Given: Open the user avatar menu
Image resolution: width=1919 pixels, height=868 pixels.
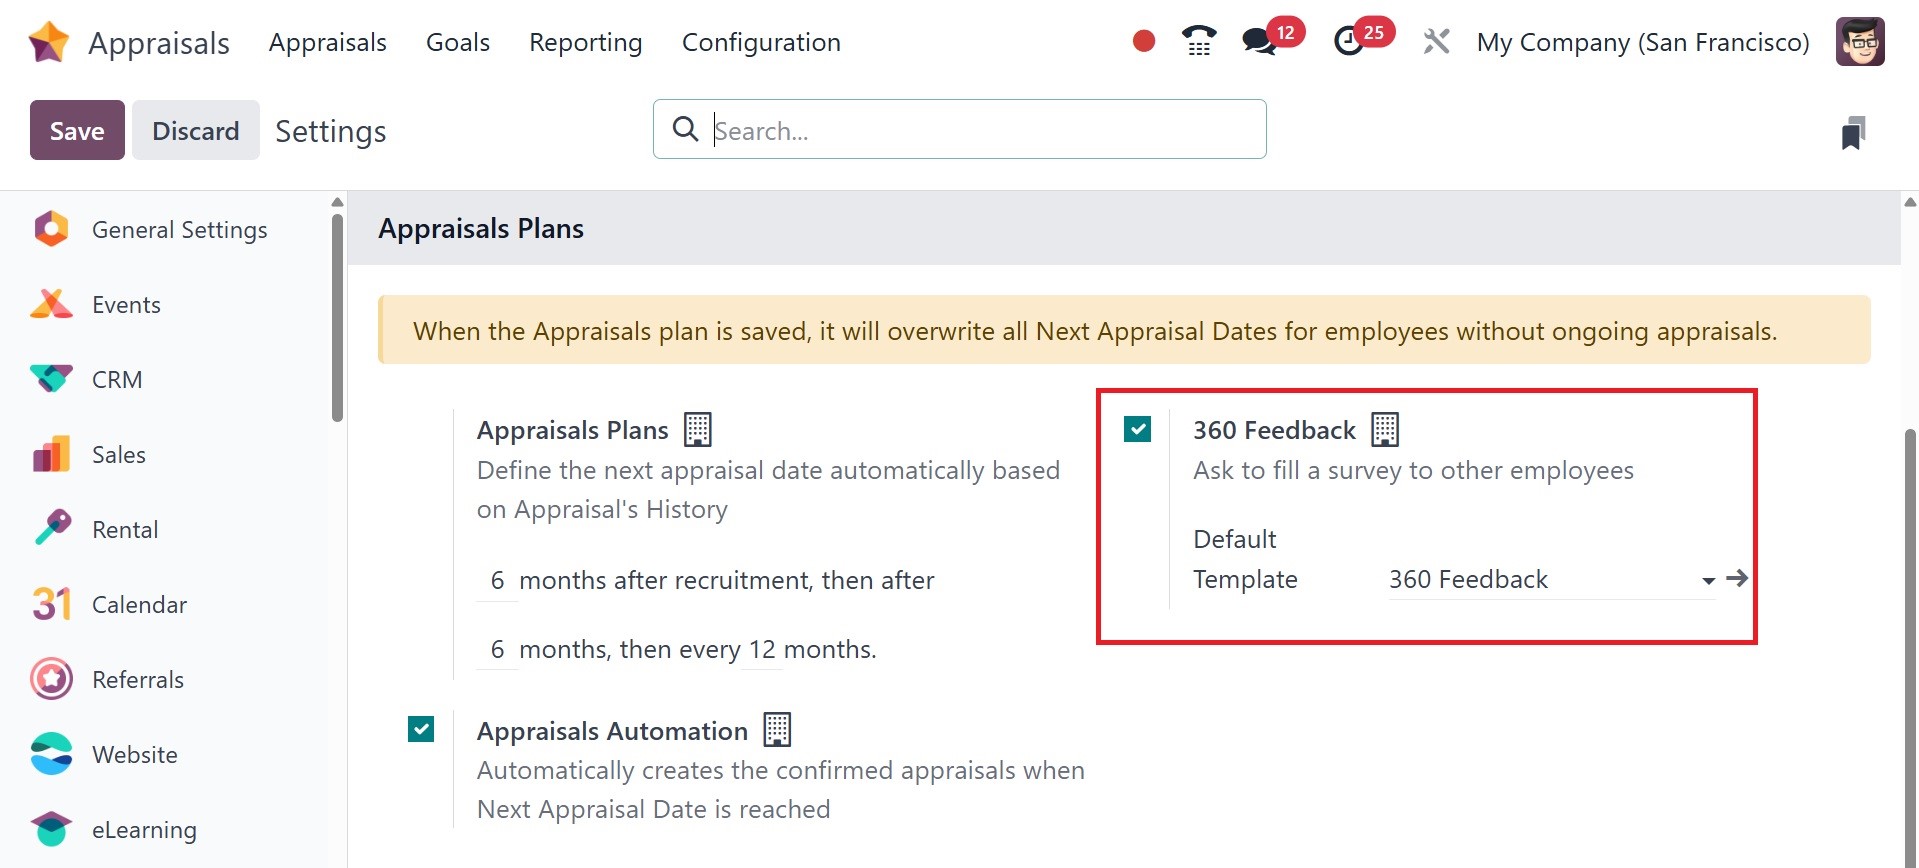Looking at the screenshot, I should pyautogui.click(x=1860, y=42).
